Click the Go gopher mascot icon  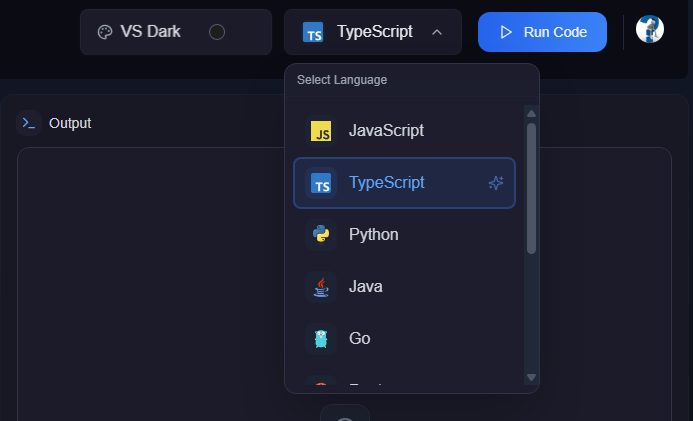pyautogui.click(x=321, y=339)
